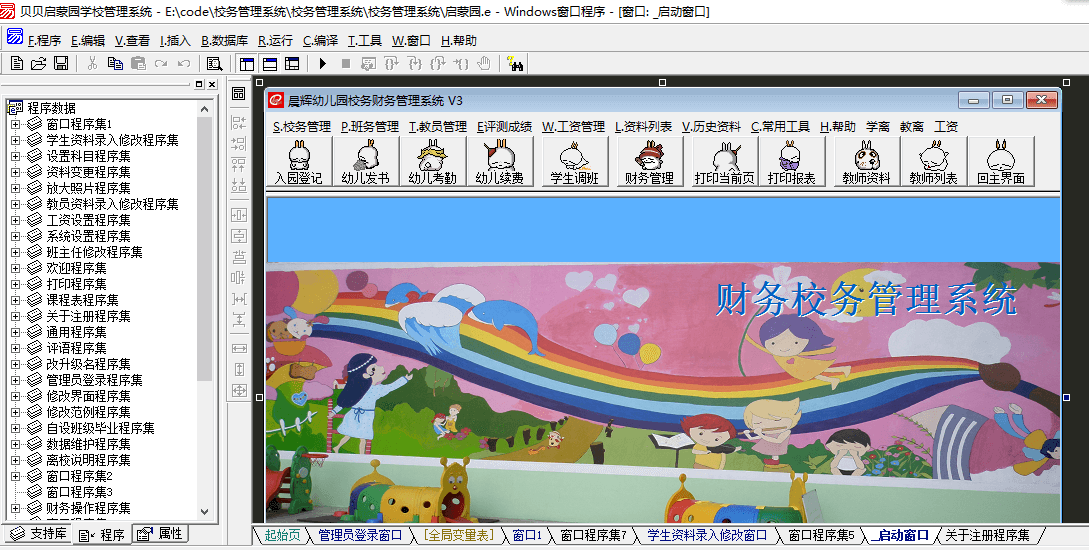Screen dimensions: 1089x550
Task: Click the find binoculars toolbar icon
Action: (x=516, y=64)
